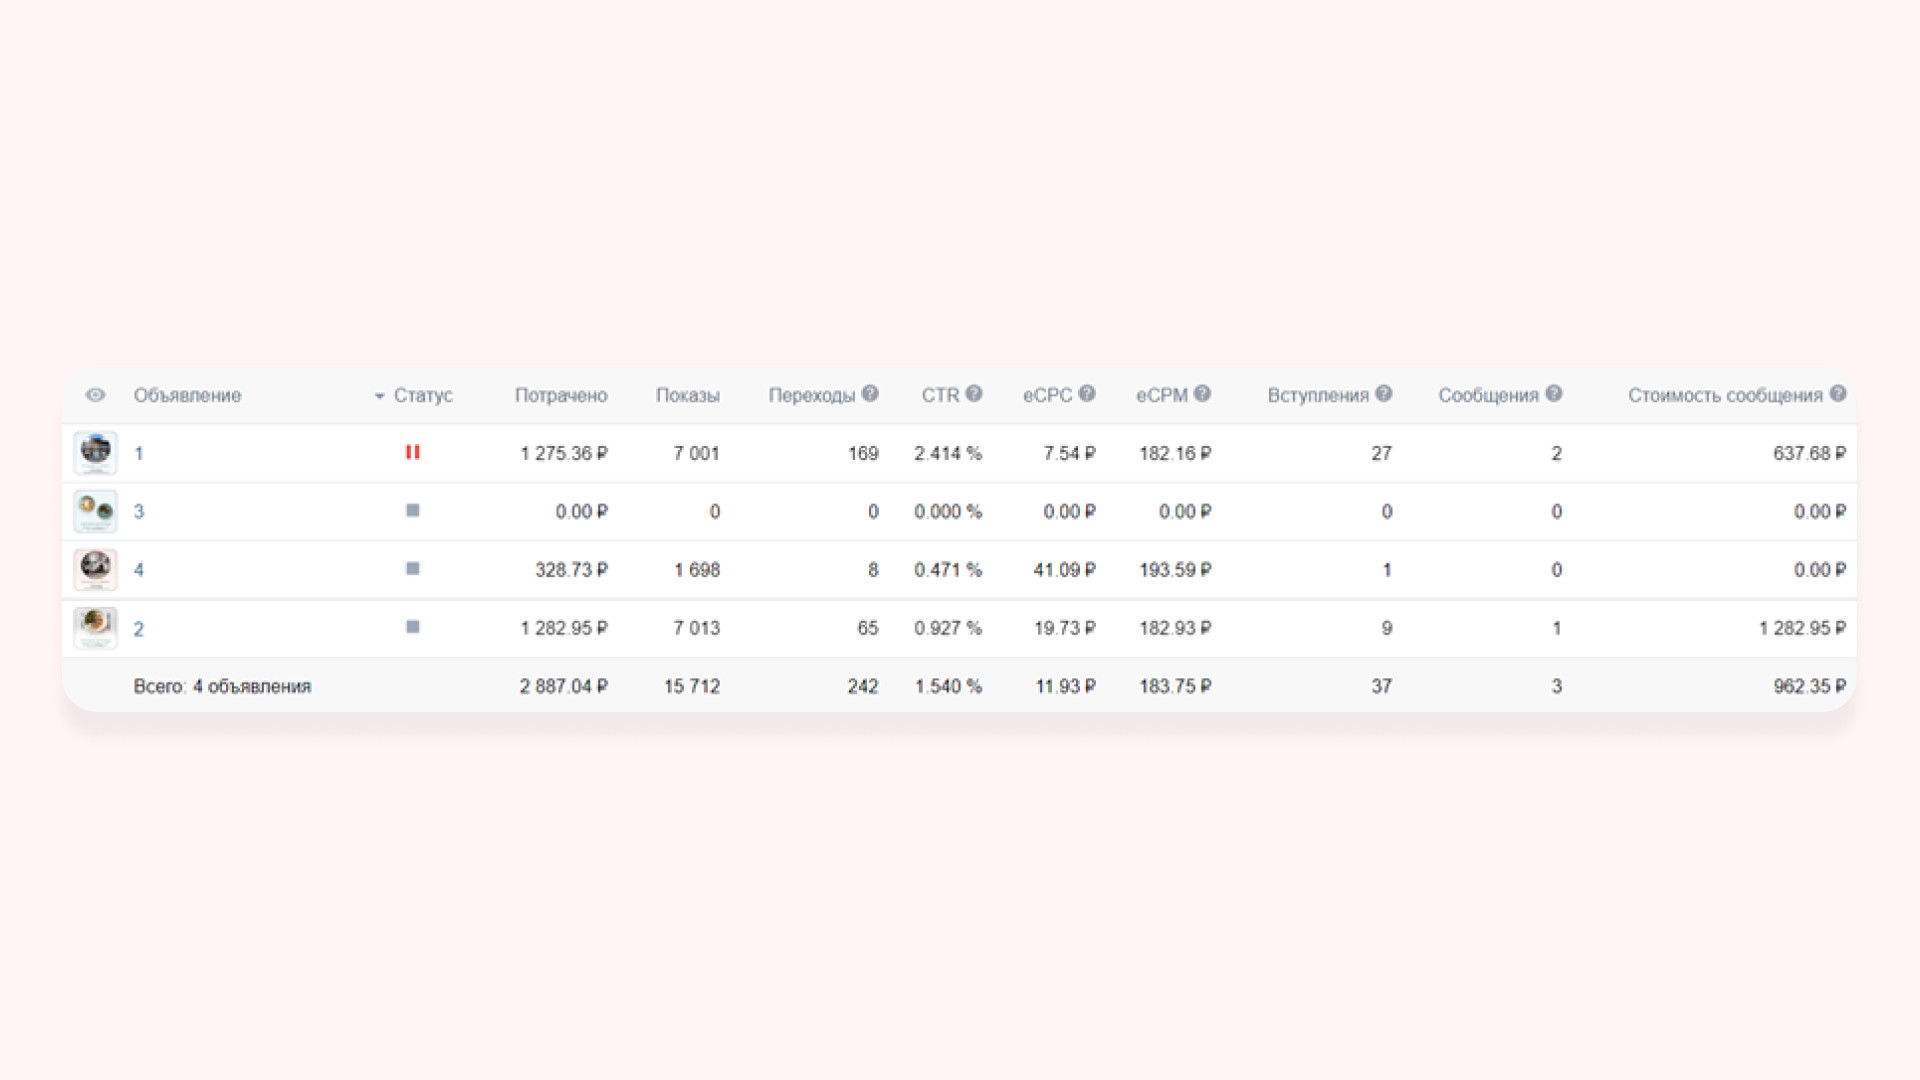Image resolution: width=1920 pixels, height=1080 pixels.
Task: Sort by the Показы column header
Action: pos(687,395)
